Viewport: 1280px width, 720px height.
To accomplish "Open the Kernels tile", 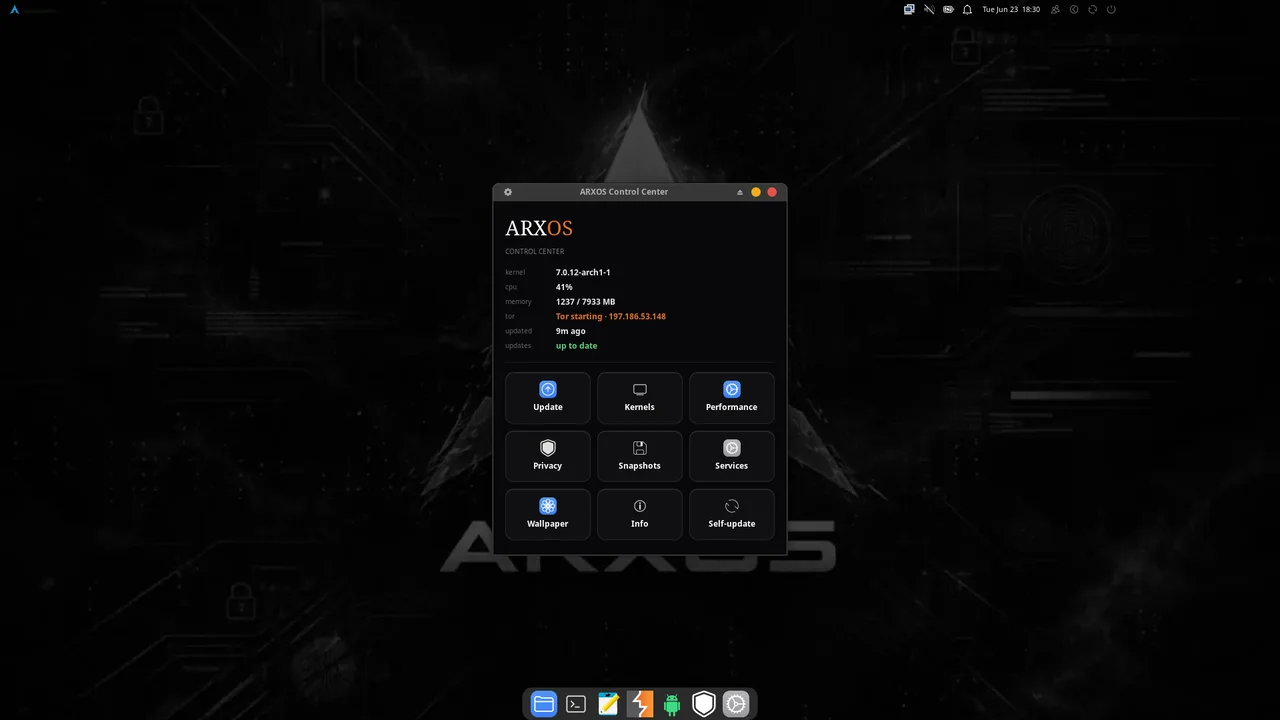I will pos(640,398).
